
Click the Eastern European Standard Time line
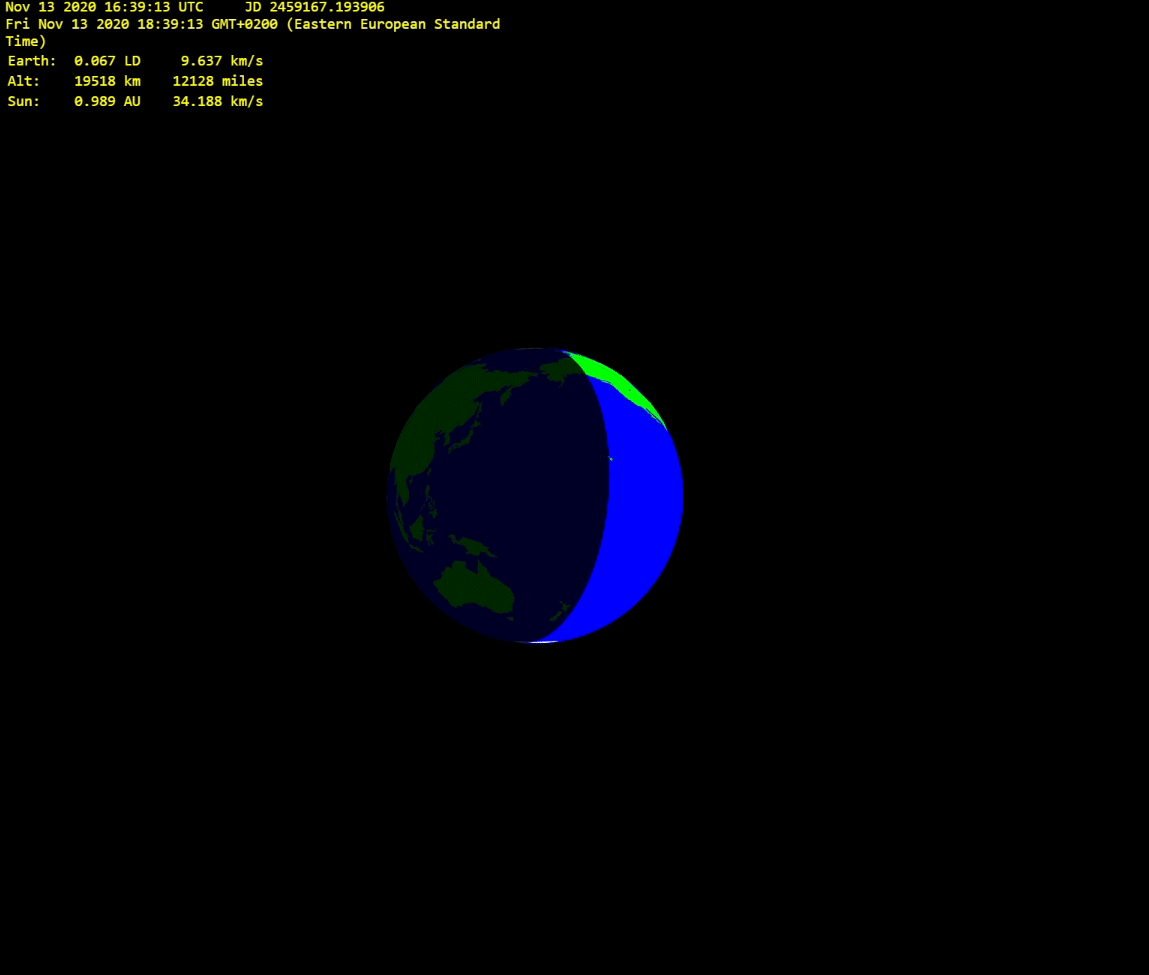pos(252,24)
